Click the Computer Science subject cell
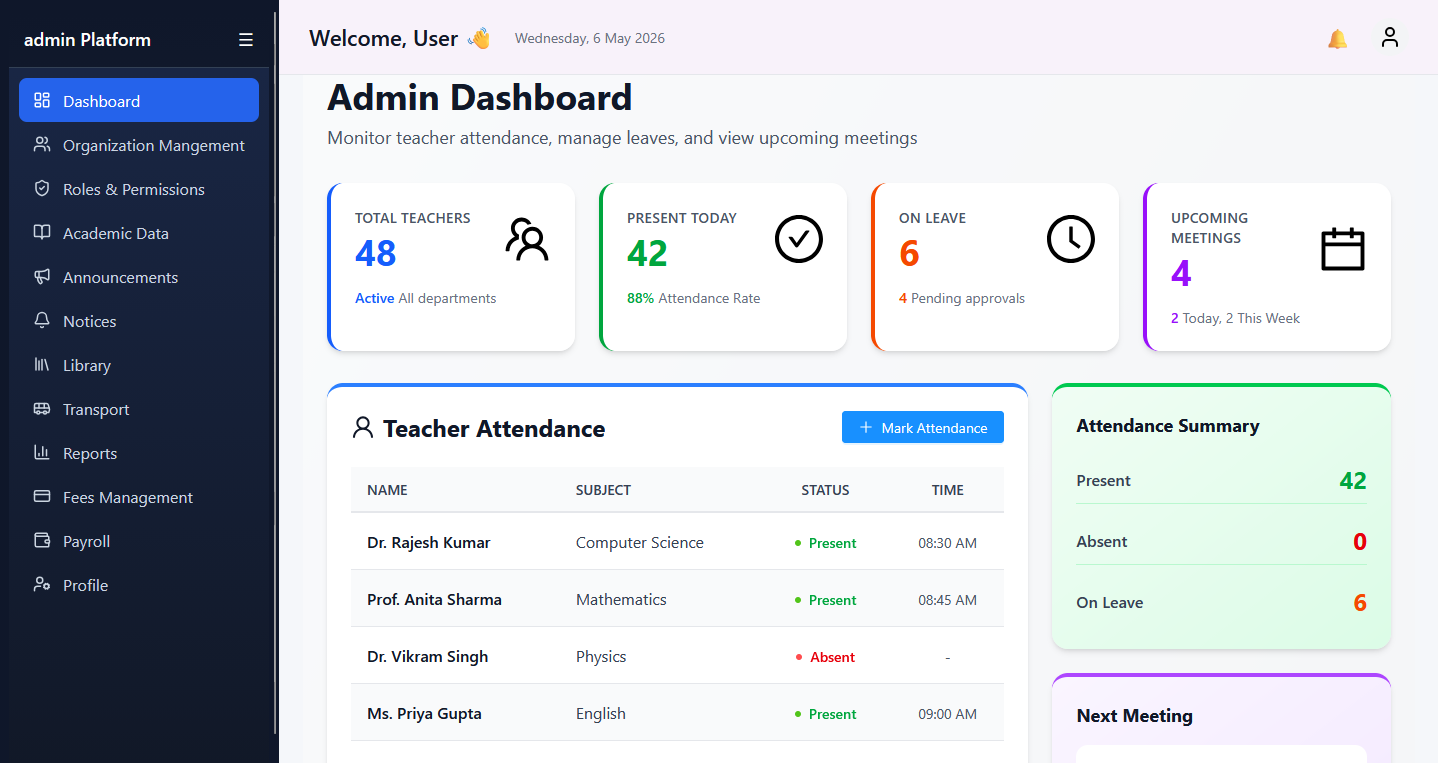 pyautogui.click(x=640, y=542)
